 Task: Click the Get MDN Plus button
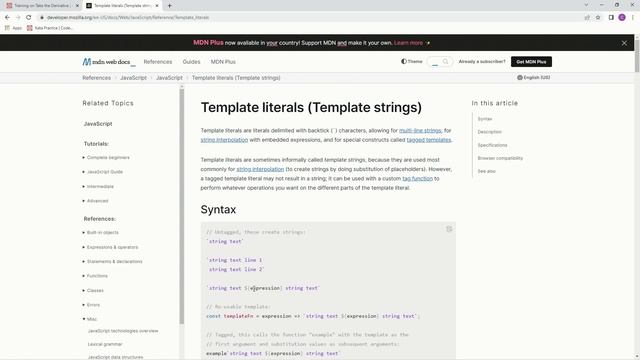(531, 62)
